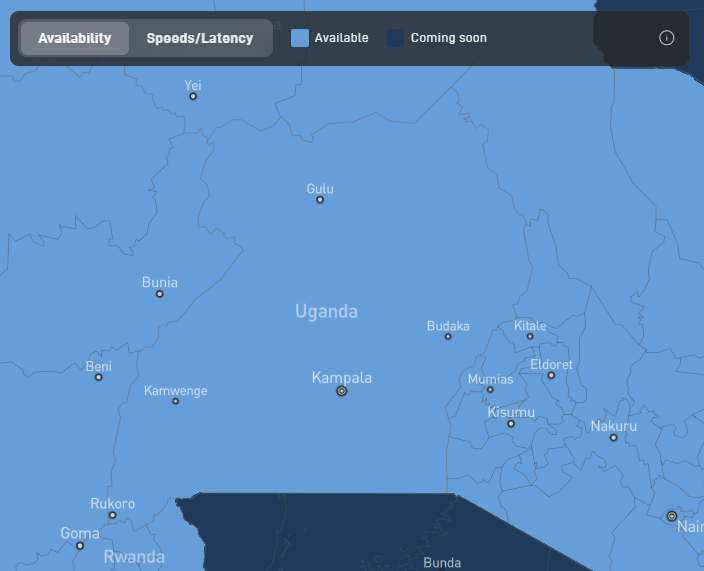Select the Kampala capital marker

tap(342, 391)
